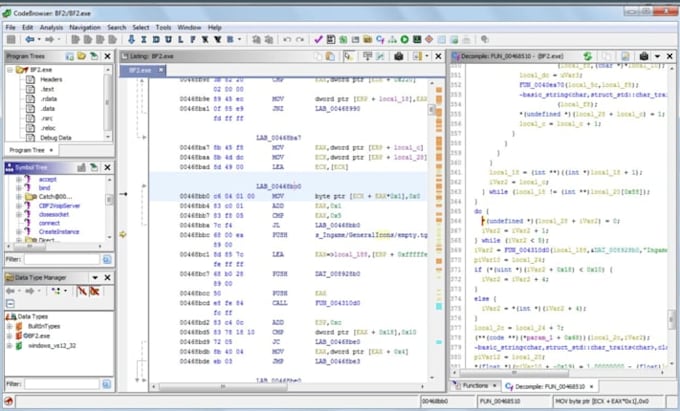Open the Tools menu
The image size is (680, 411).
(163, 27)
